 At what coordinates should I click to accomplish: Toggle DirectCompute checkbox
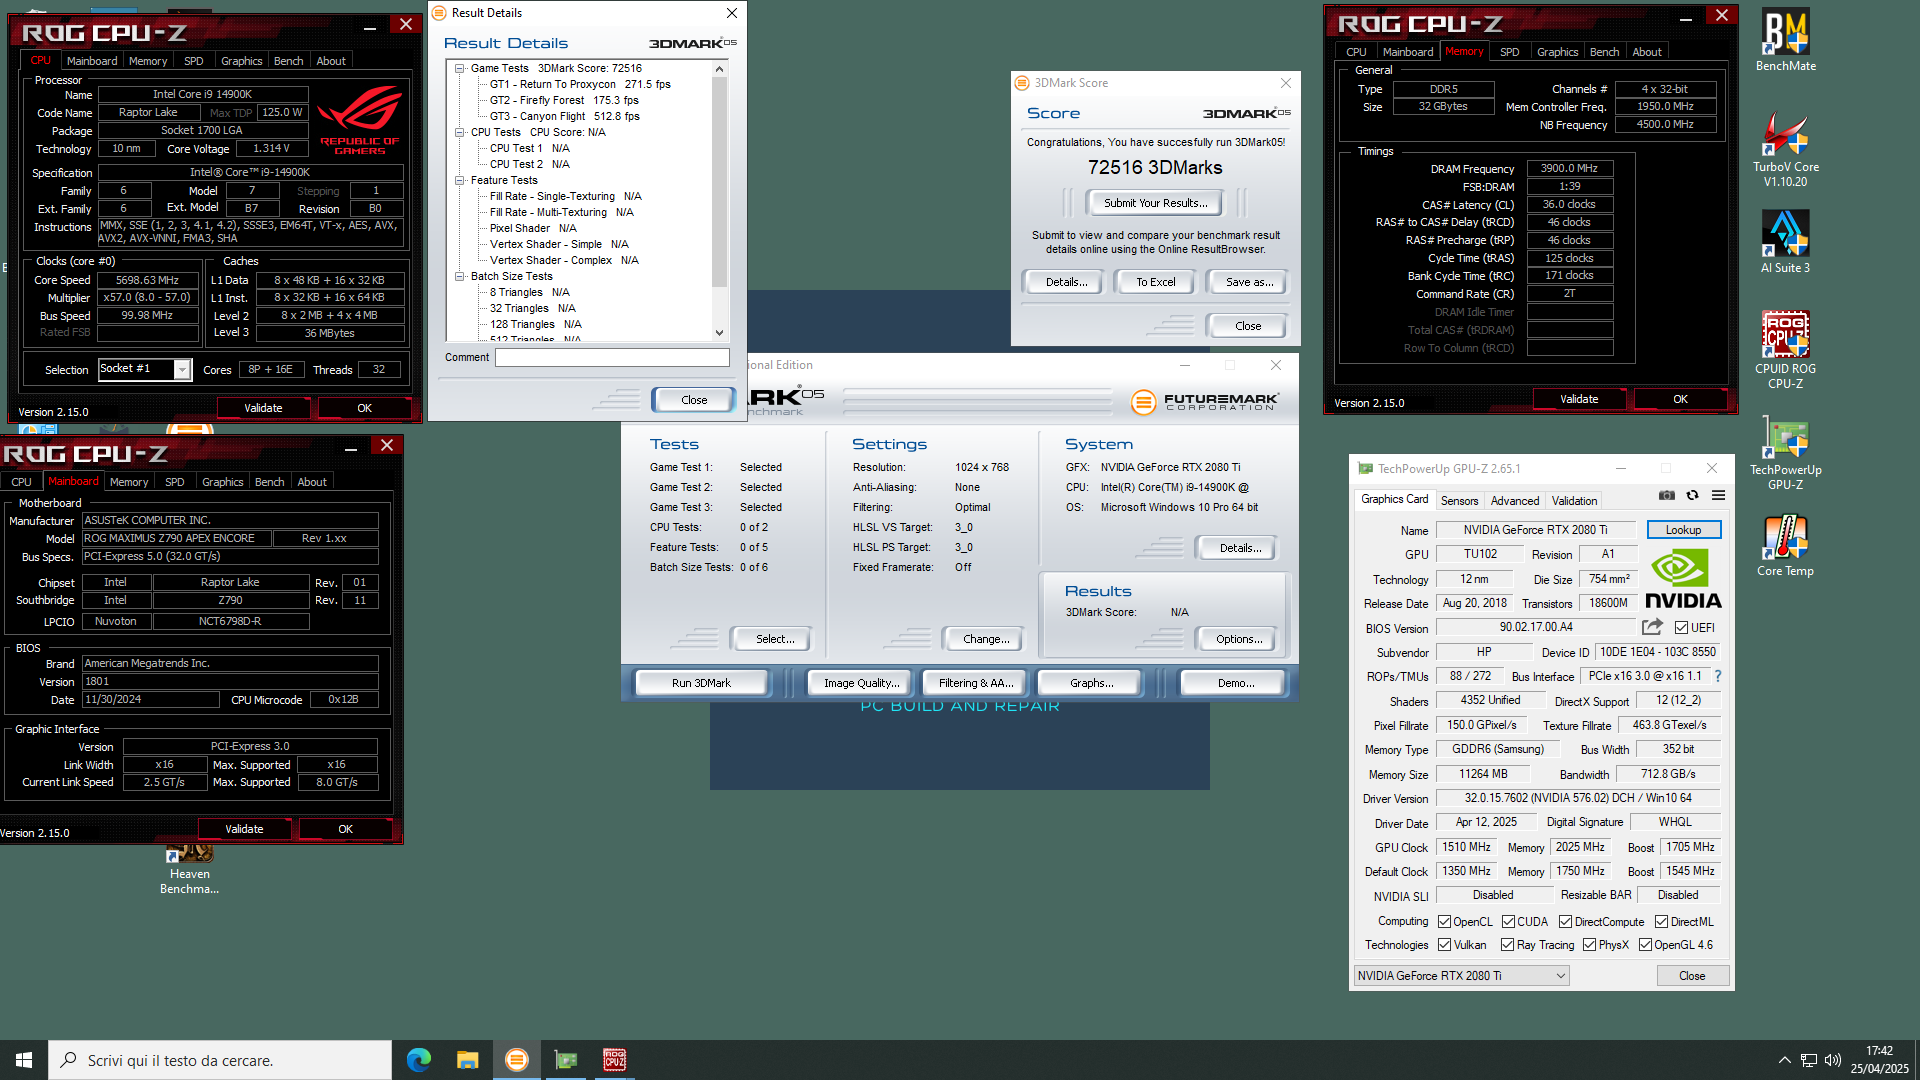(1566, 922)
